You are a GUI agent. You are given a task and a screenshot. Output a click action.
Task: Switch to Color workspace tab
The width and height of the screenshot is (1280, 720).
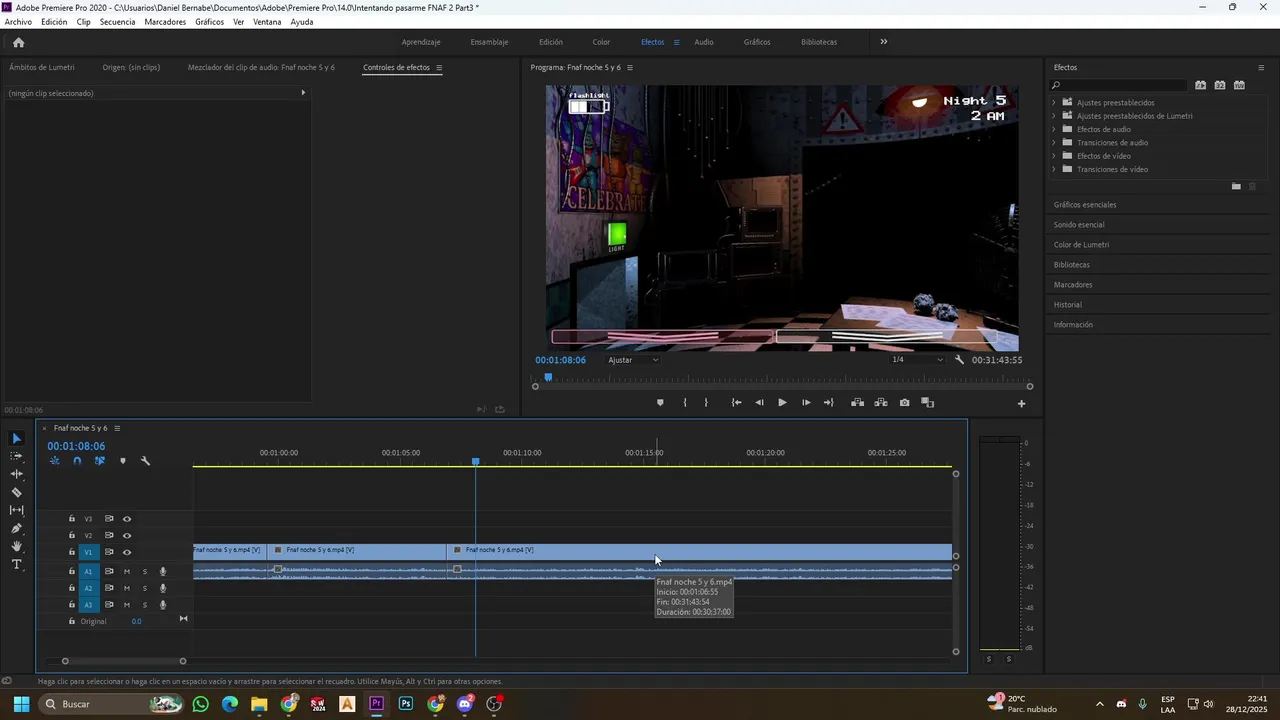(601, 42)
